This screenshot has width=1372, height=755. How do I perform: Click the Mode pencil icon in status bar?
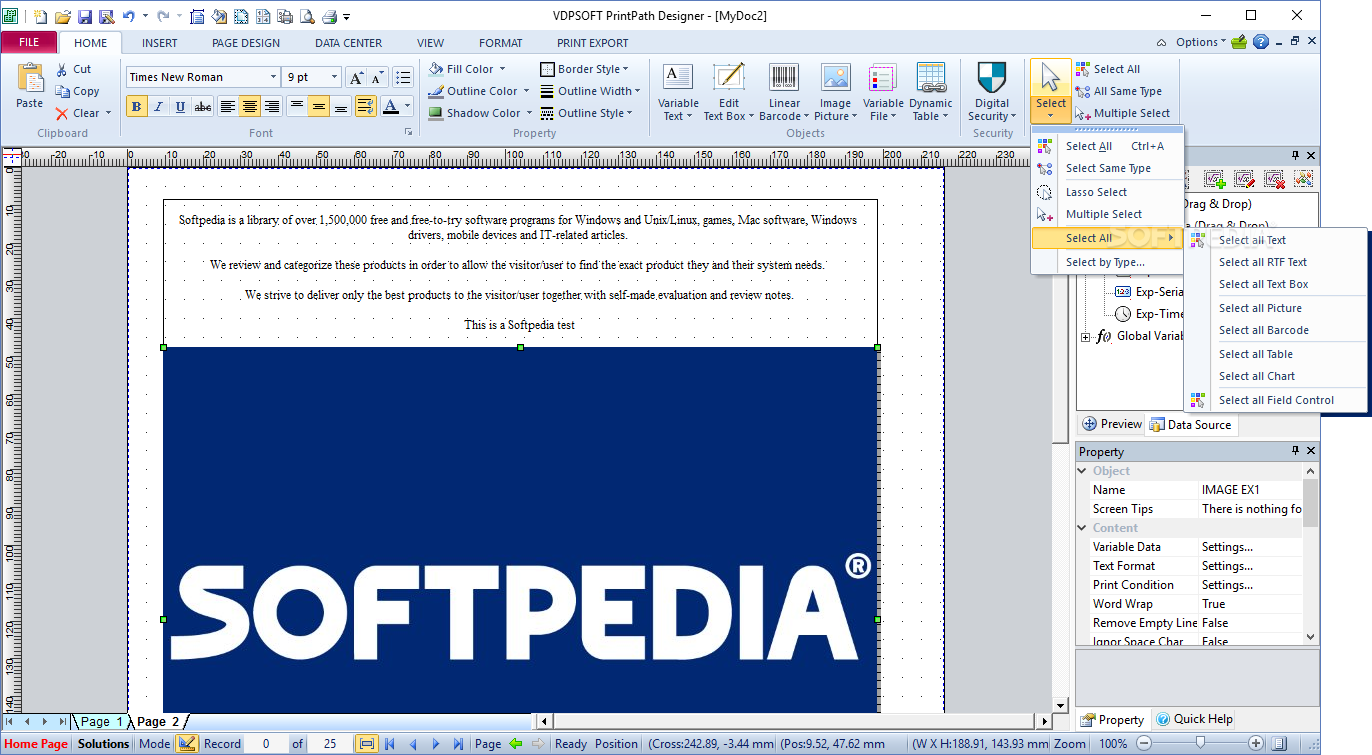[187, 743]
